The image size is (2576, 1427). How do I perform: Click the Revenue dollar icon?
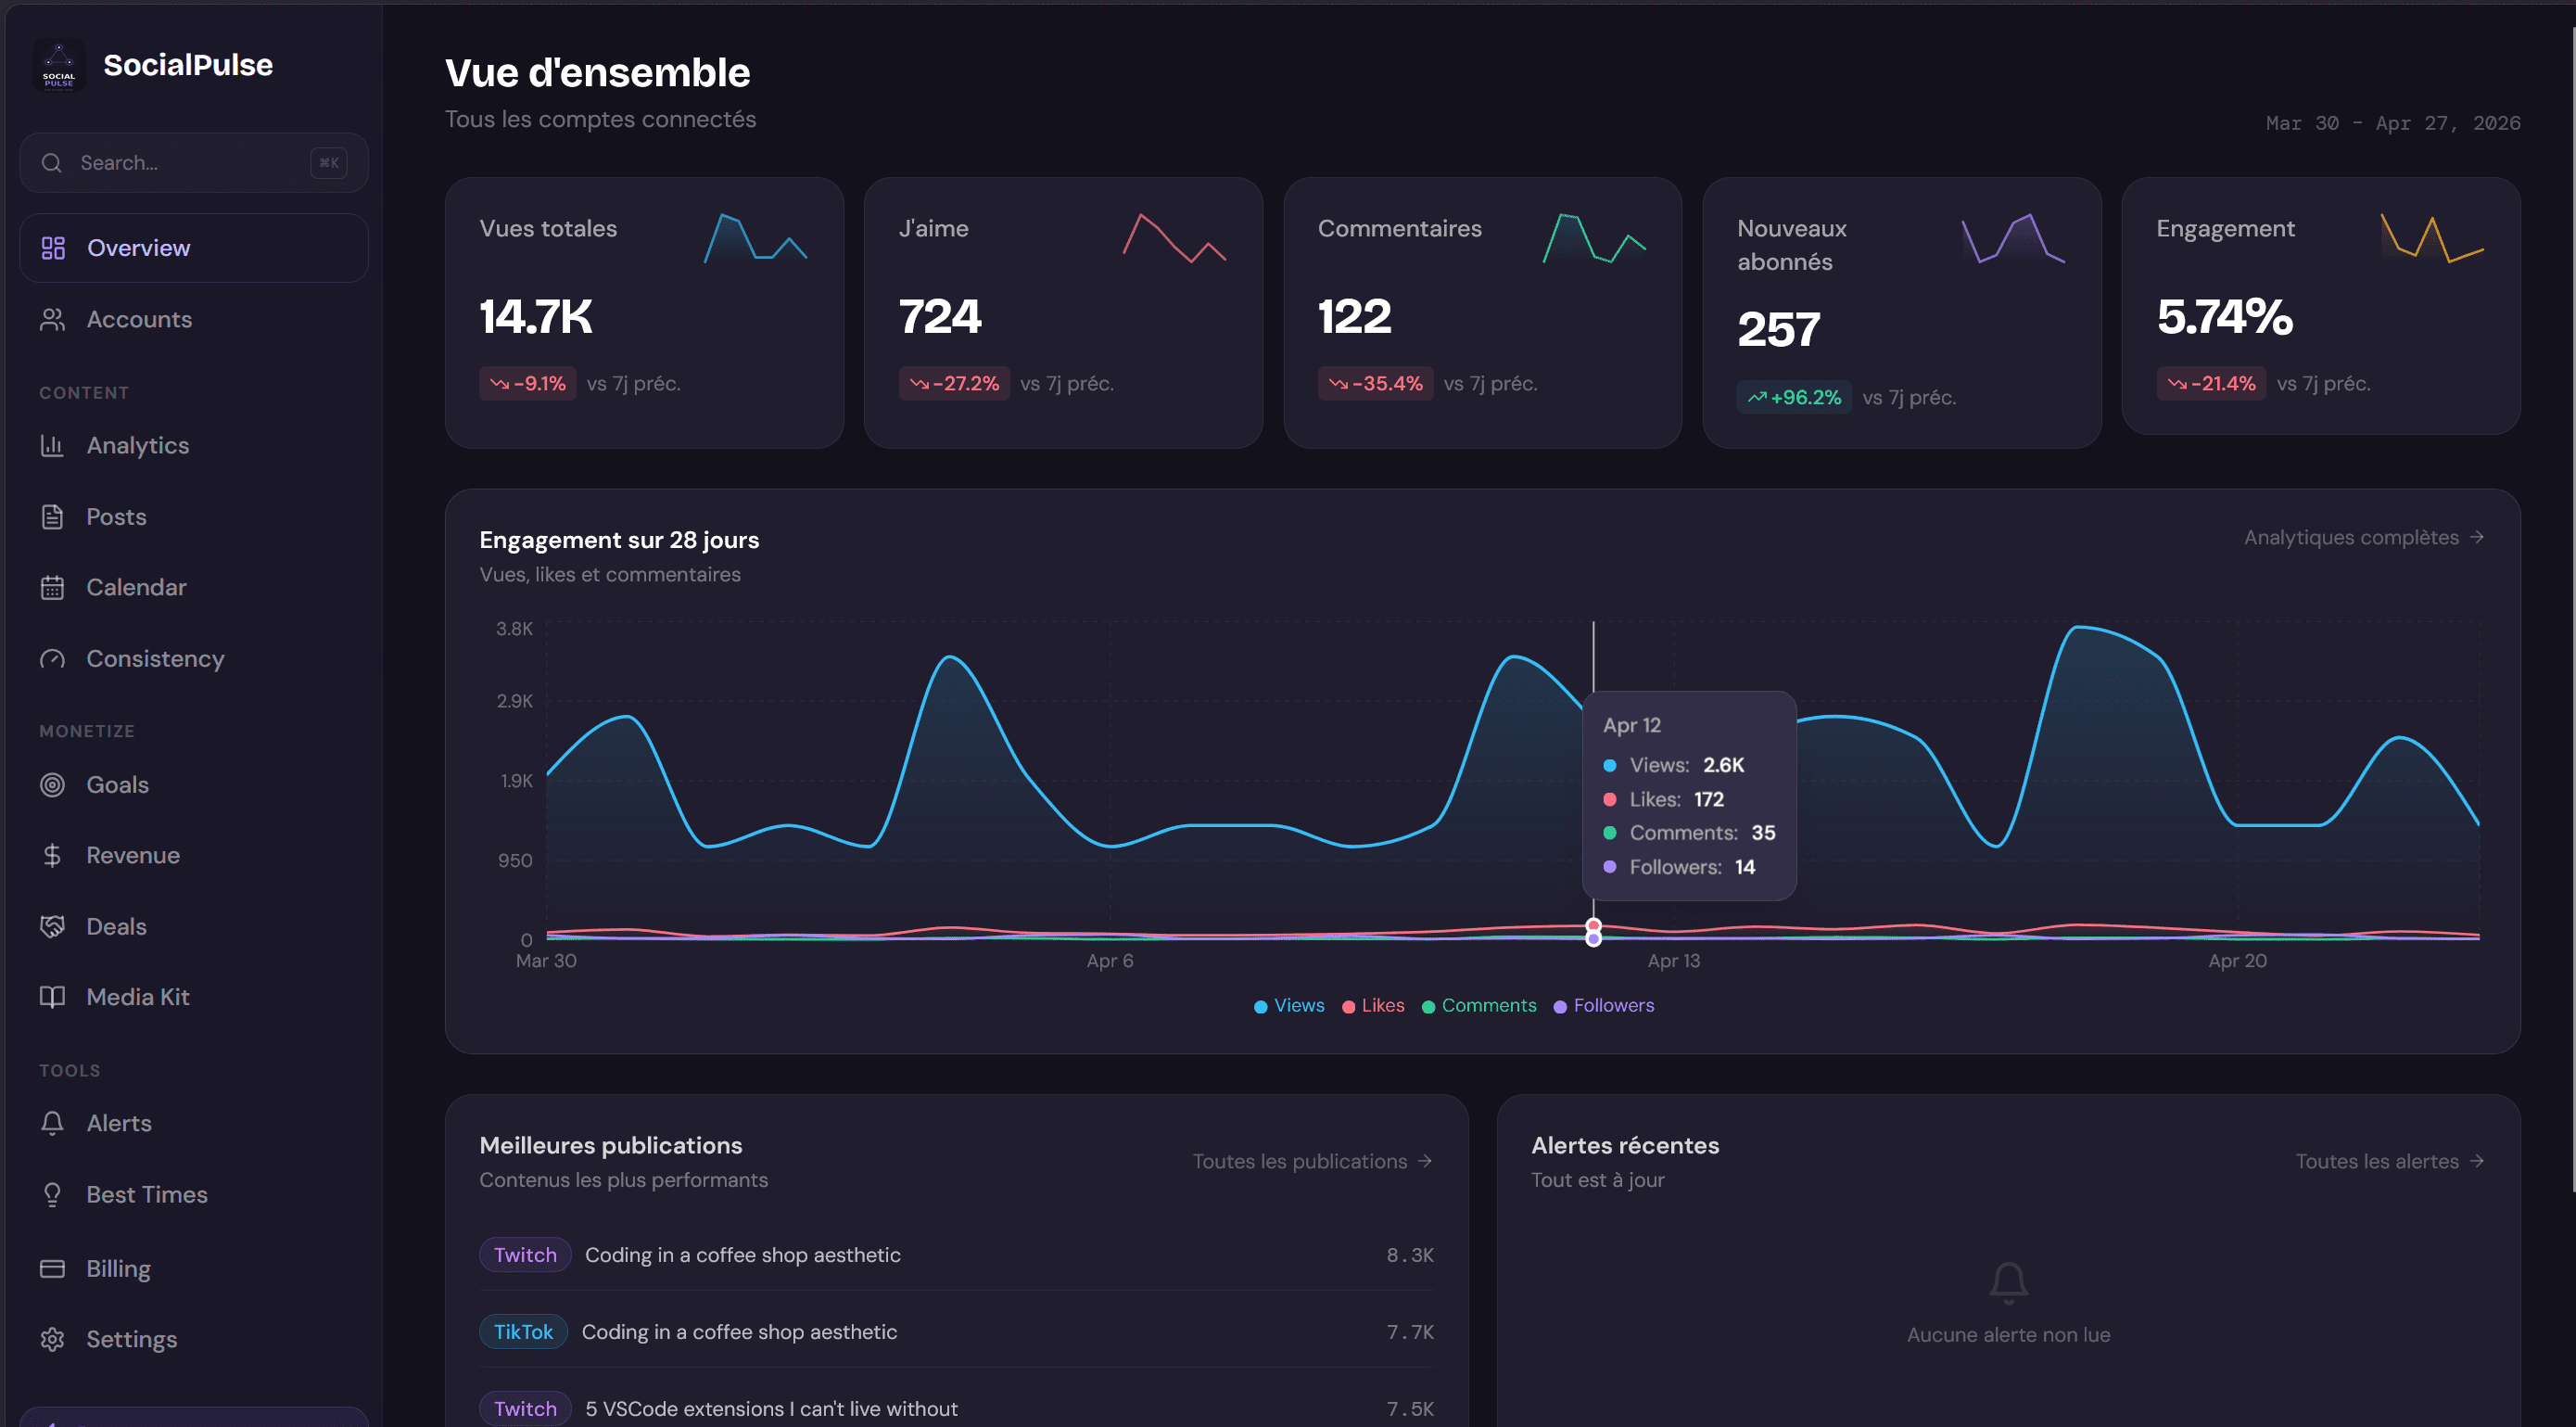53,856
